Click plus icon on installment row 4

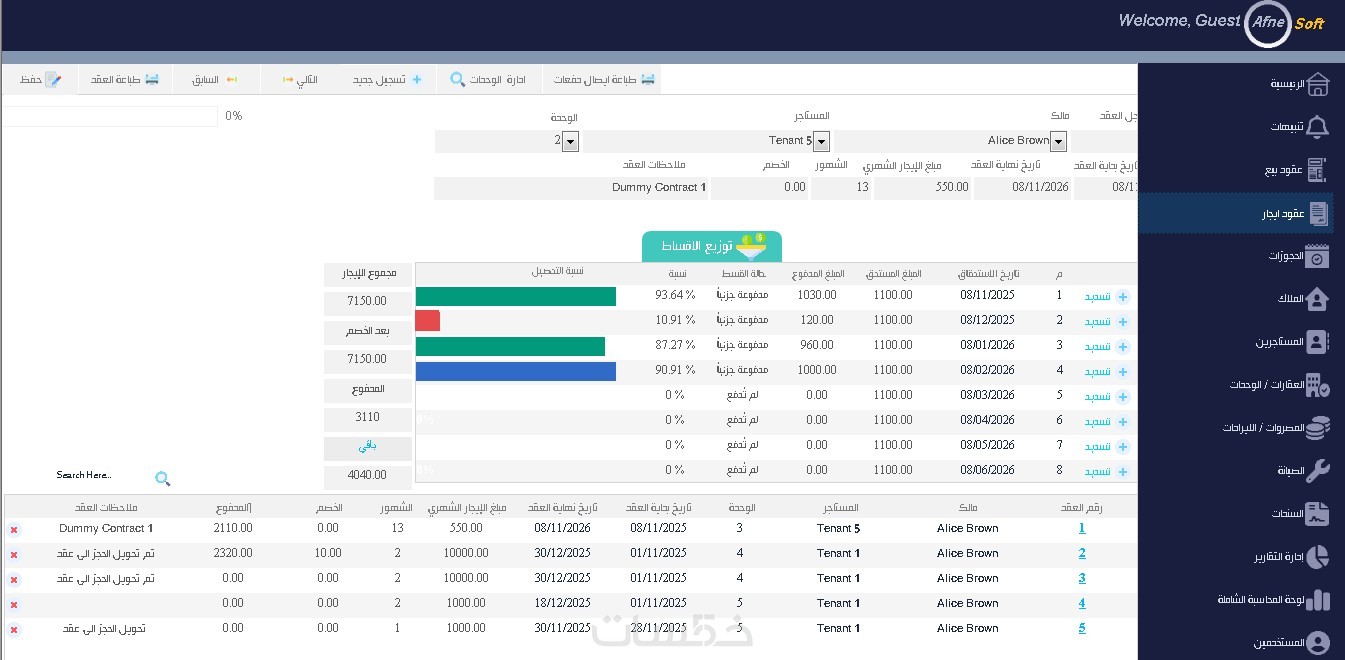[1122, 372]
